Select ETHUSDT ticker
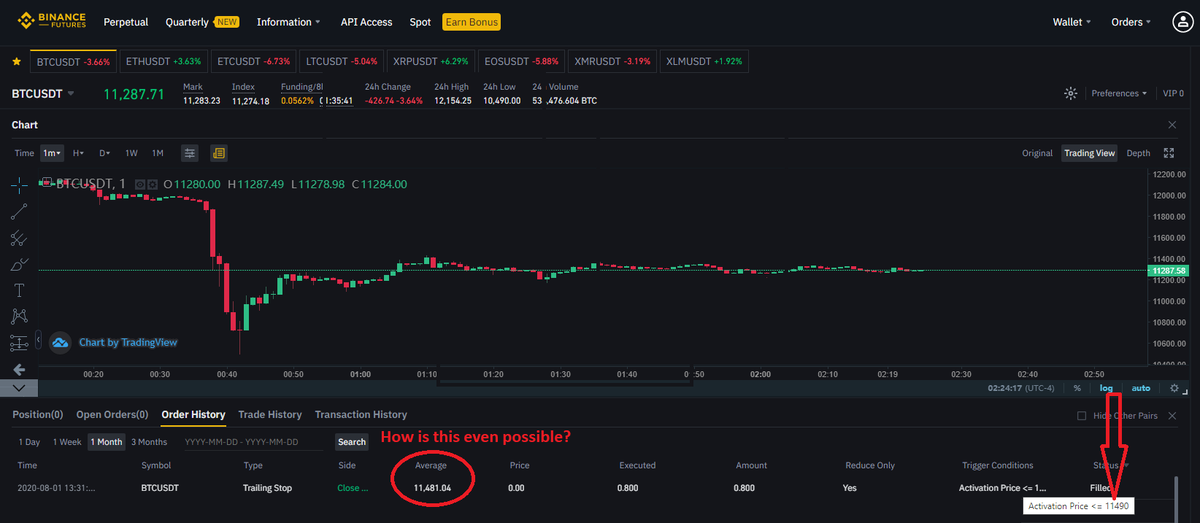The height and width of the screenshot is (523, 1200). coord(163,62)
